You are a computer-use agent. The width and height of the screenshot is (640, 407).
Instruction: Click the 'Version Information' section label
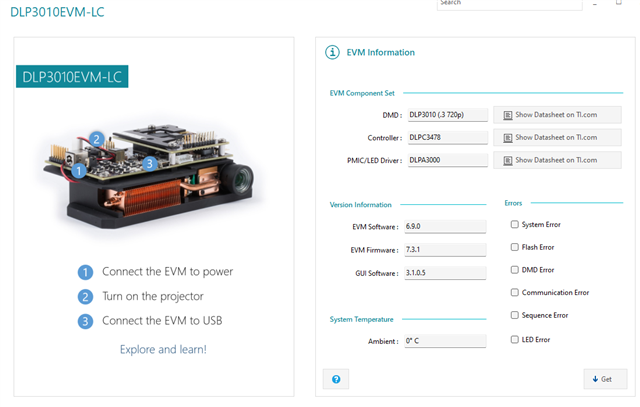pyautogui.click(x=360, y=205)
